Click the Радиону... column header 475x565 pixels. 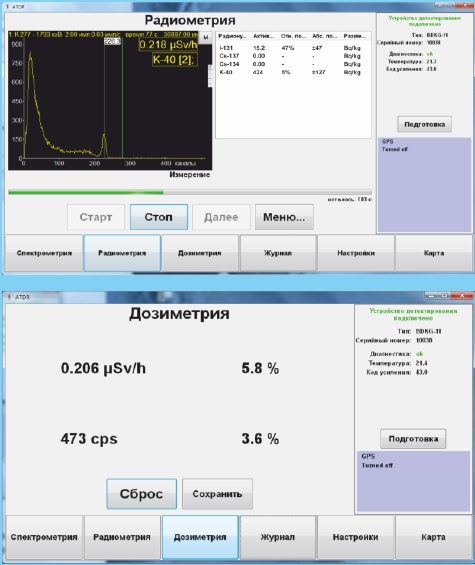(x=233, y=36)
